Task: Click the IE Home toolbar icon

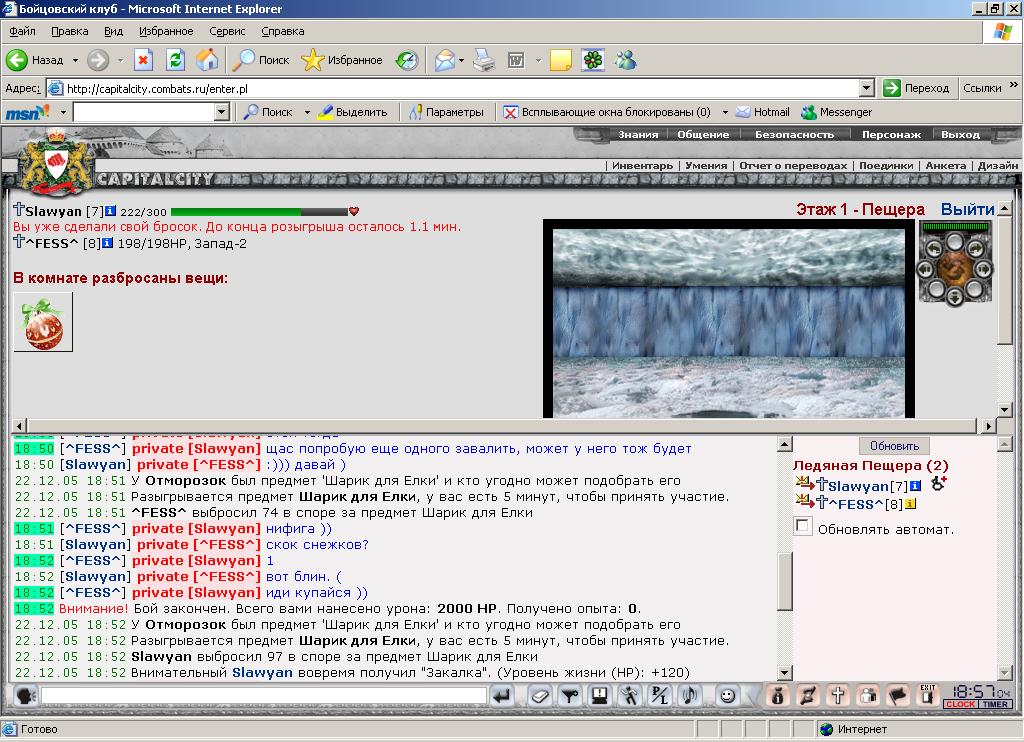Action: point(207,60)
